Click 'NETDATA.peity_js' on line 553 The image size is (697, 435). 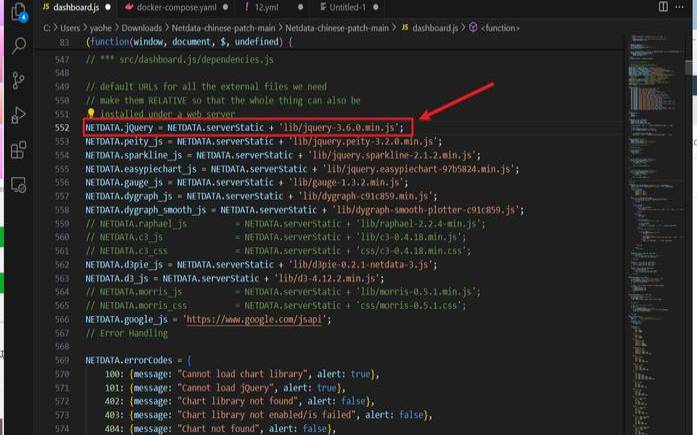[124, 142]
